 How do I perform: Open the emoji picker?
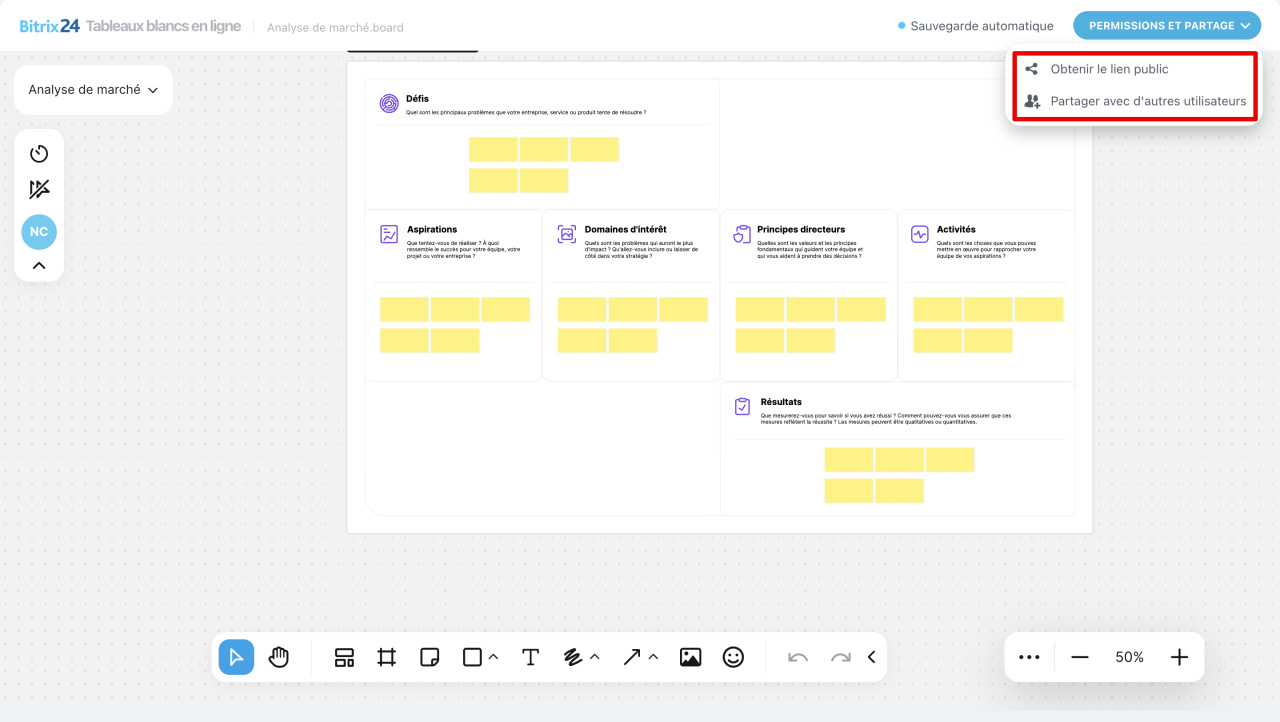[x=733, y=657]
